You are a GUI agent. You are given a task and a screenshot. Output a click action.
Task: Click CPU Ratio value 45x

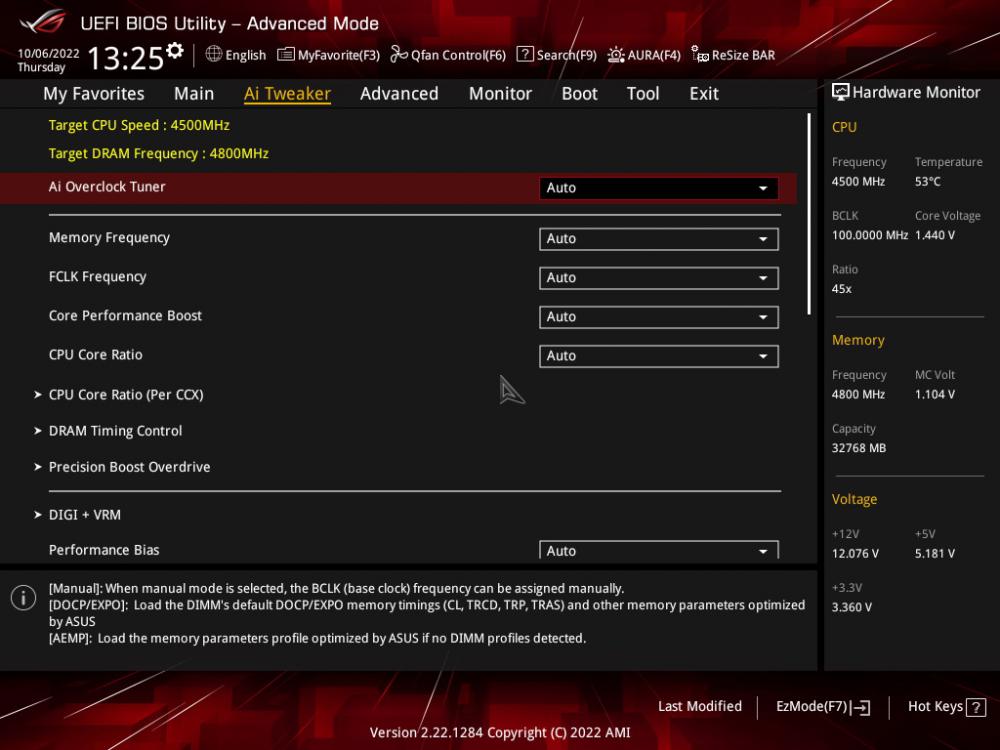pyautogui.click(x=841, y=289)
